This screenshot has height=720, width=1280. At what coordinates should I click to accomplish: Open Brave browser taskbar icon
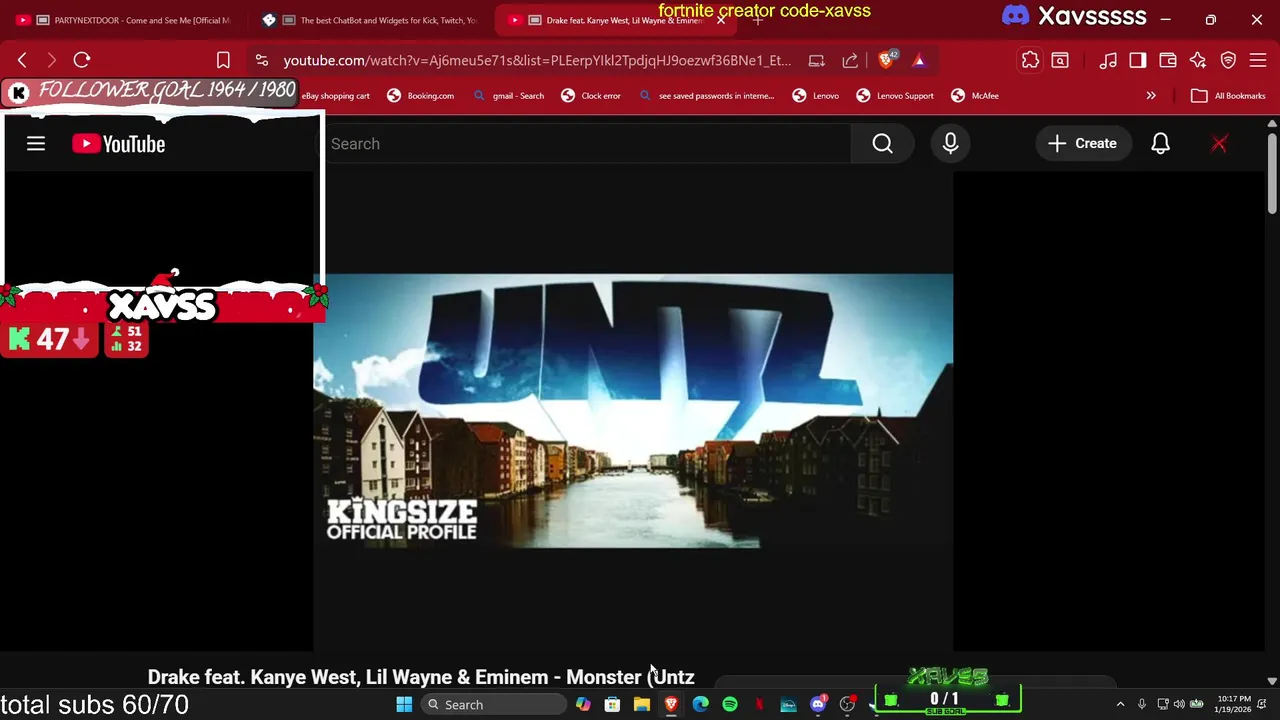click(671, 704)
